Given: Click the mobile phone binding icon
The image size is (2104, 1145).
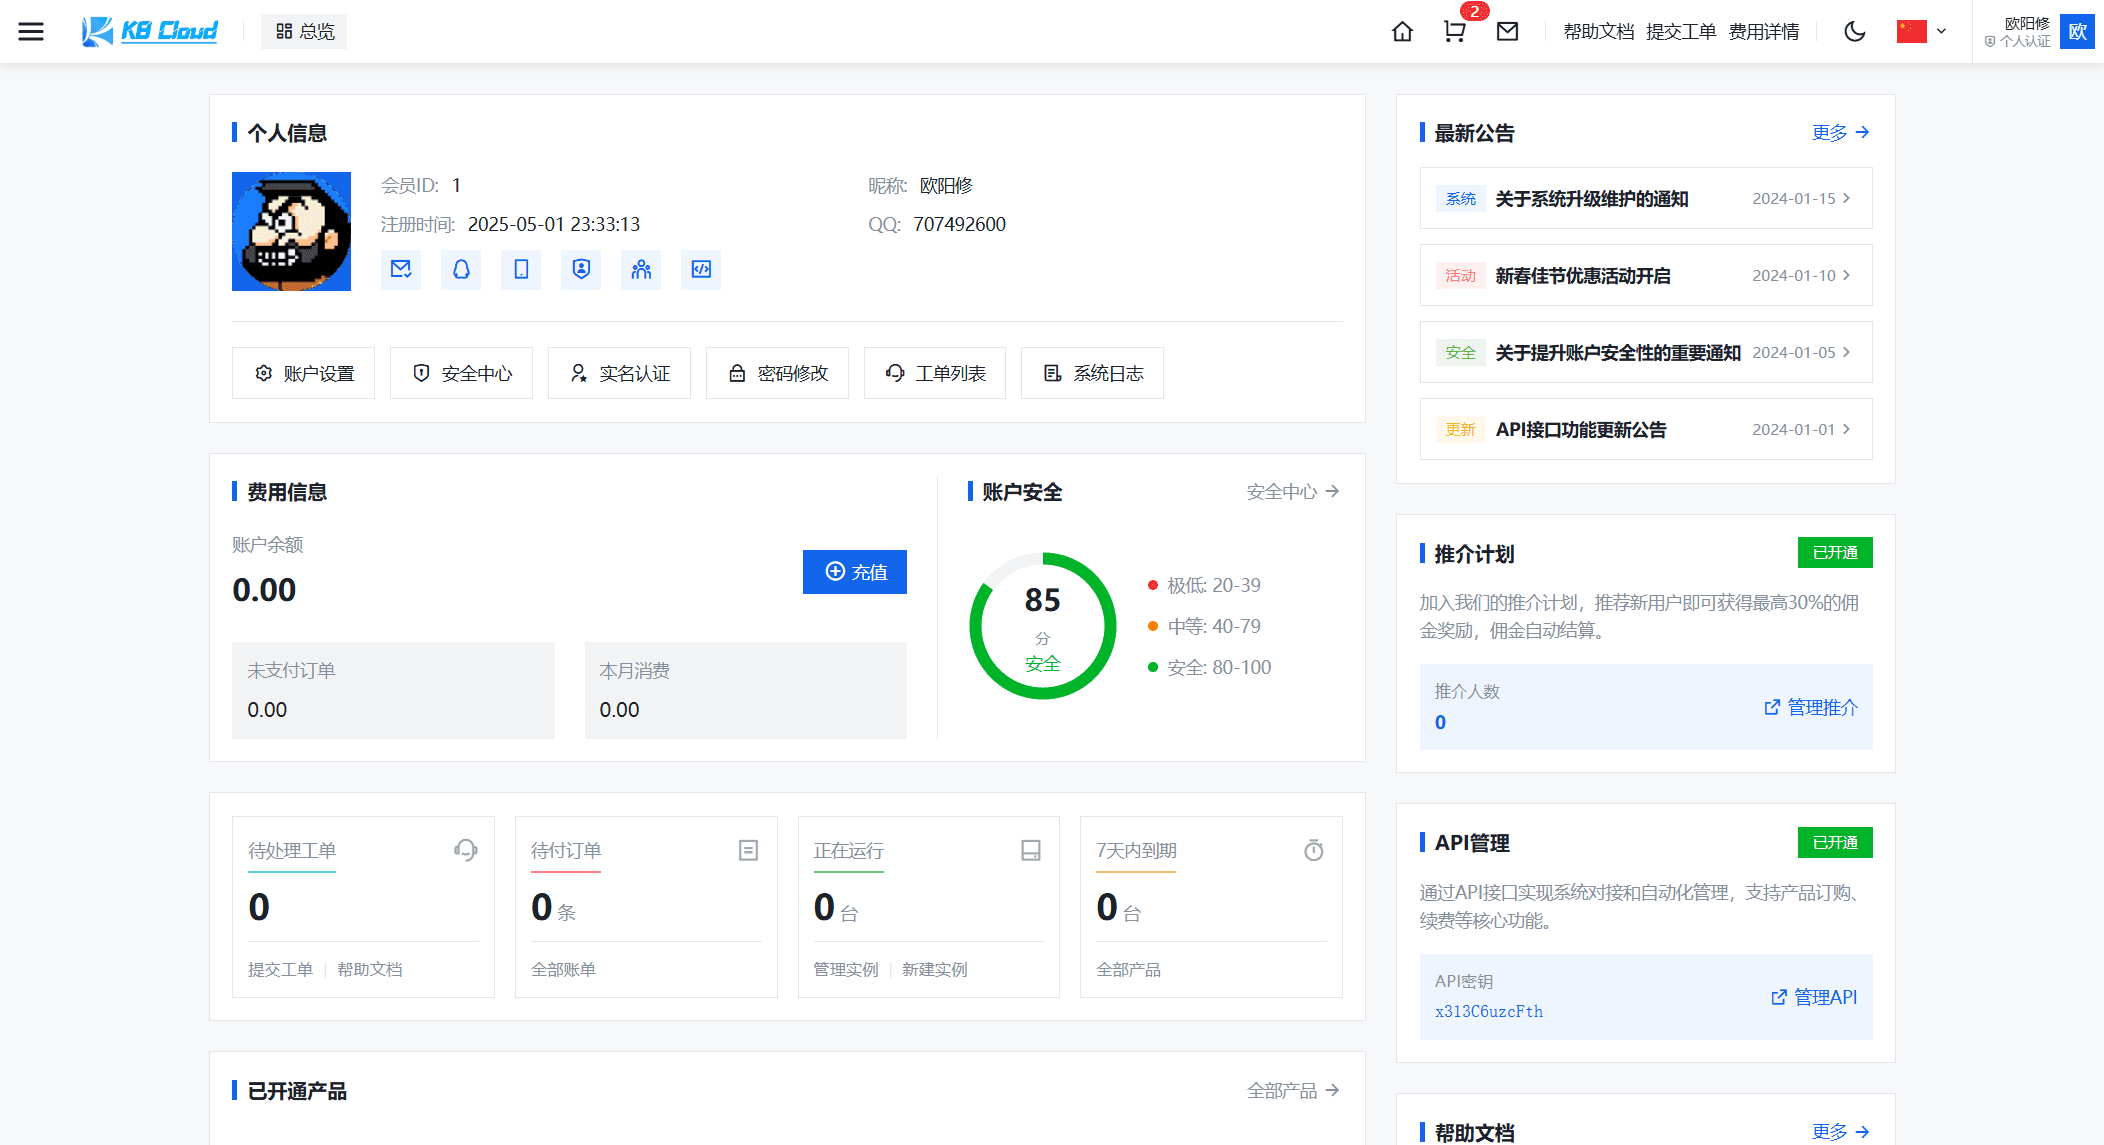Looking at the screenshot, I should (x=521, y=269).
